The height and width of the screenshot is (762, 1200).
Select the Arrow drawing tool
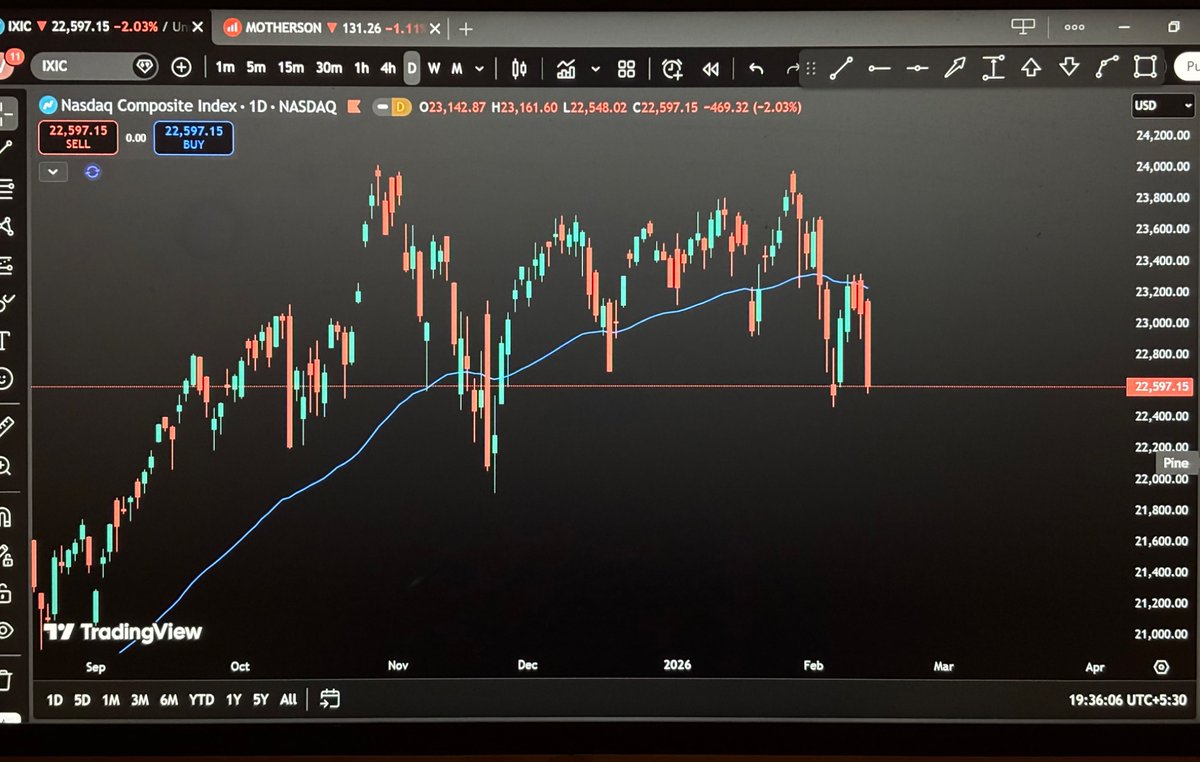[955, 68]
